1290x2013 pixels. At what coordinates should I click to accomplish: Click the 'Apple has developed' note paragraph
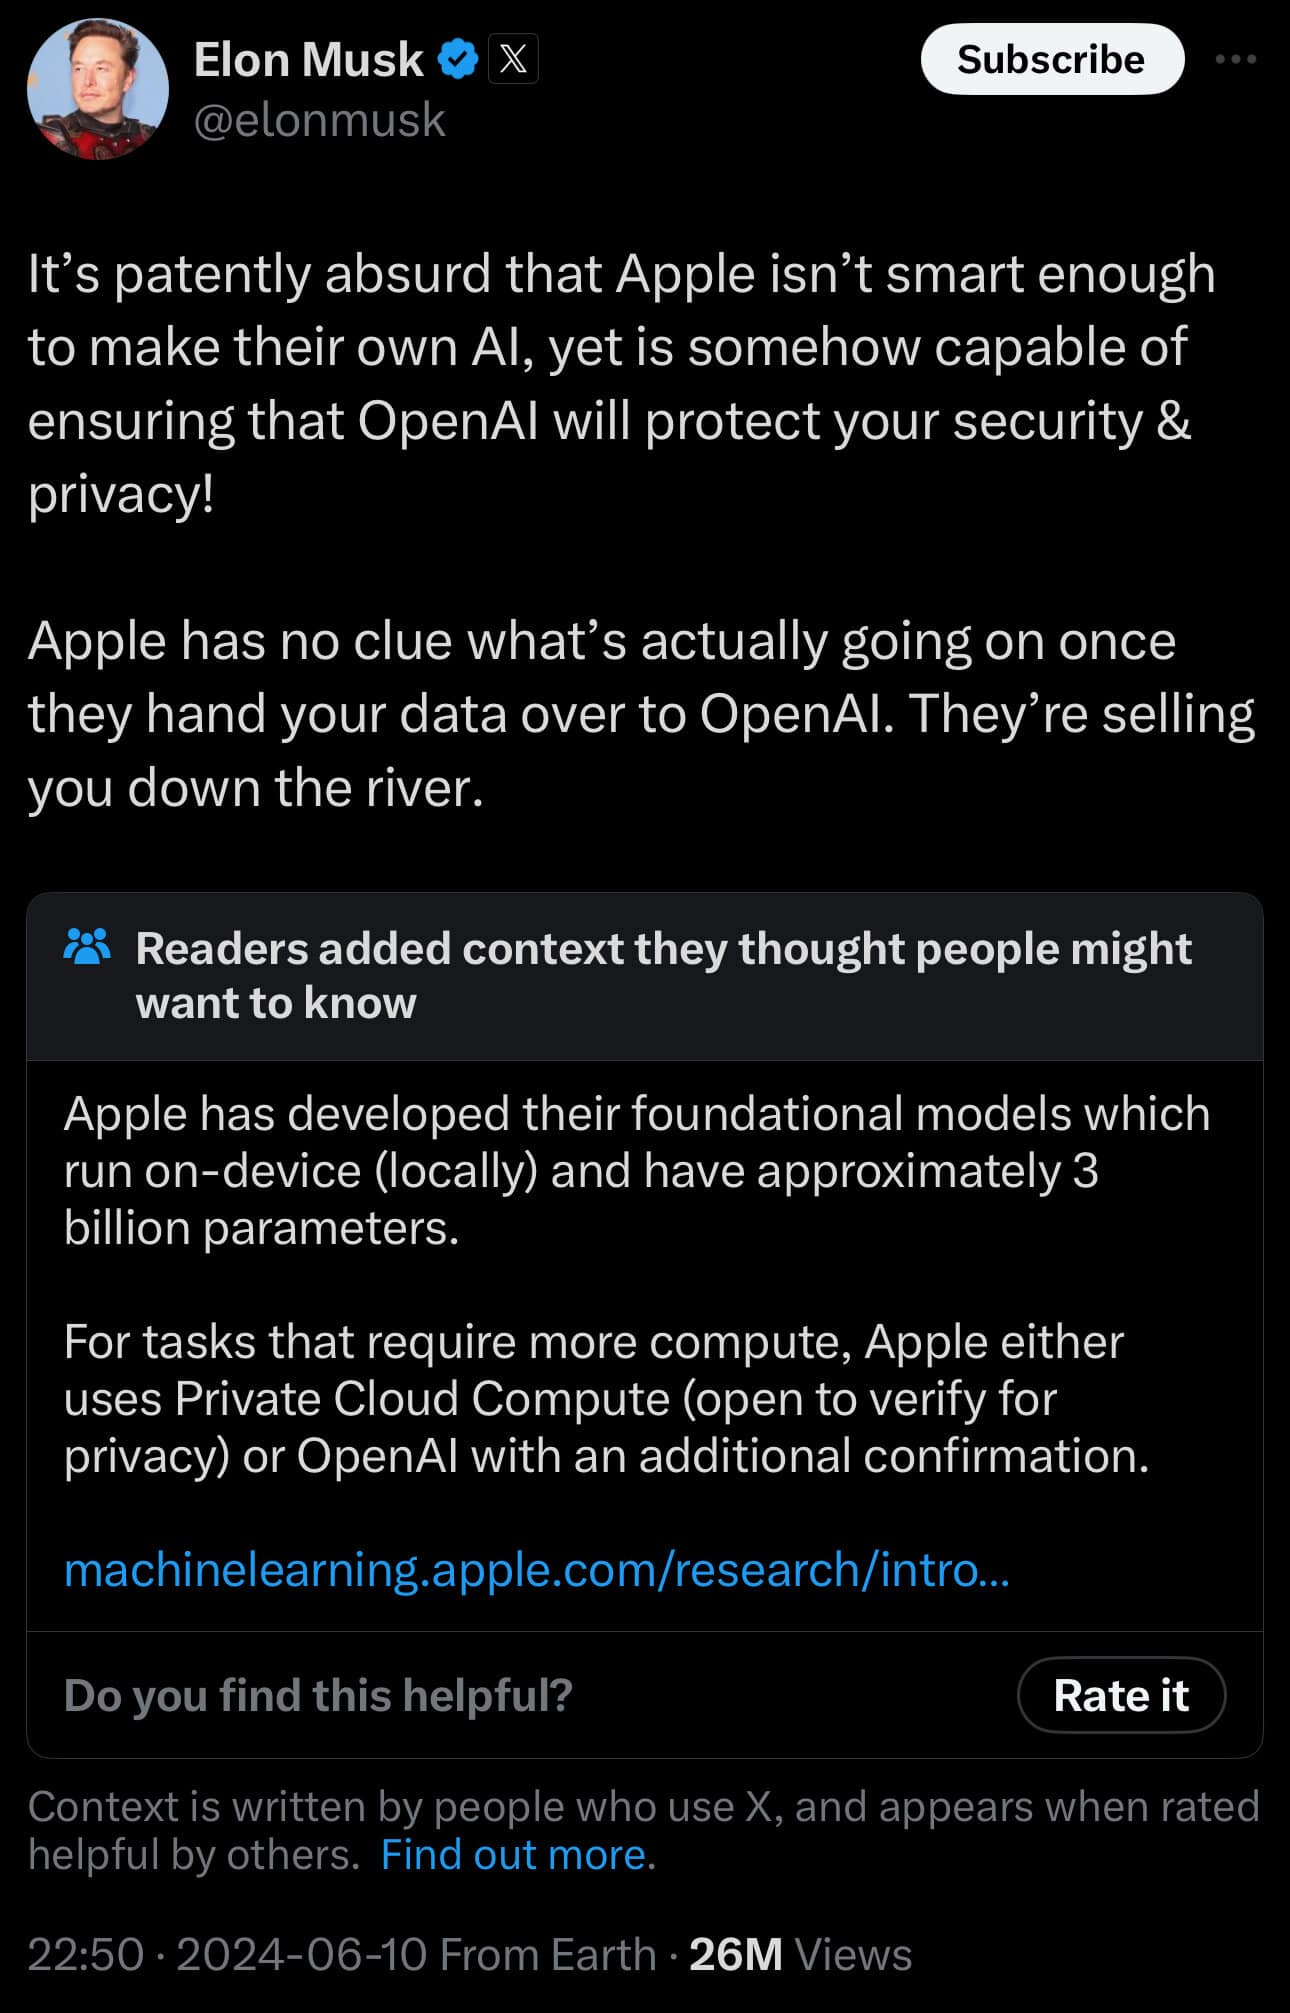(x=636, y=1170)
